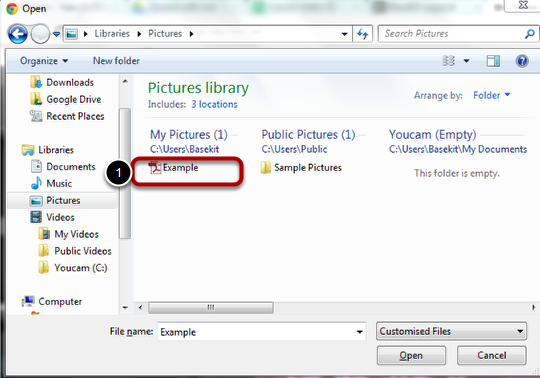540x378 pixels.
Task: Click Public Pictures (1) group header
Action: point(308,135)
